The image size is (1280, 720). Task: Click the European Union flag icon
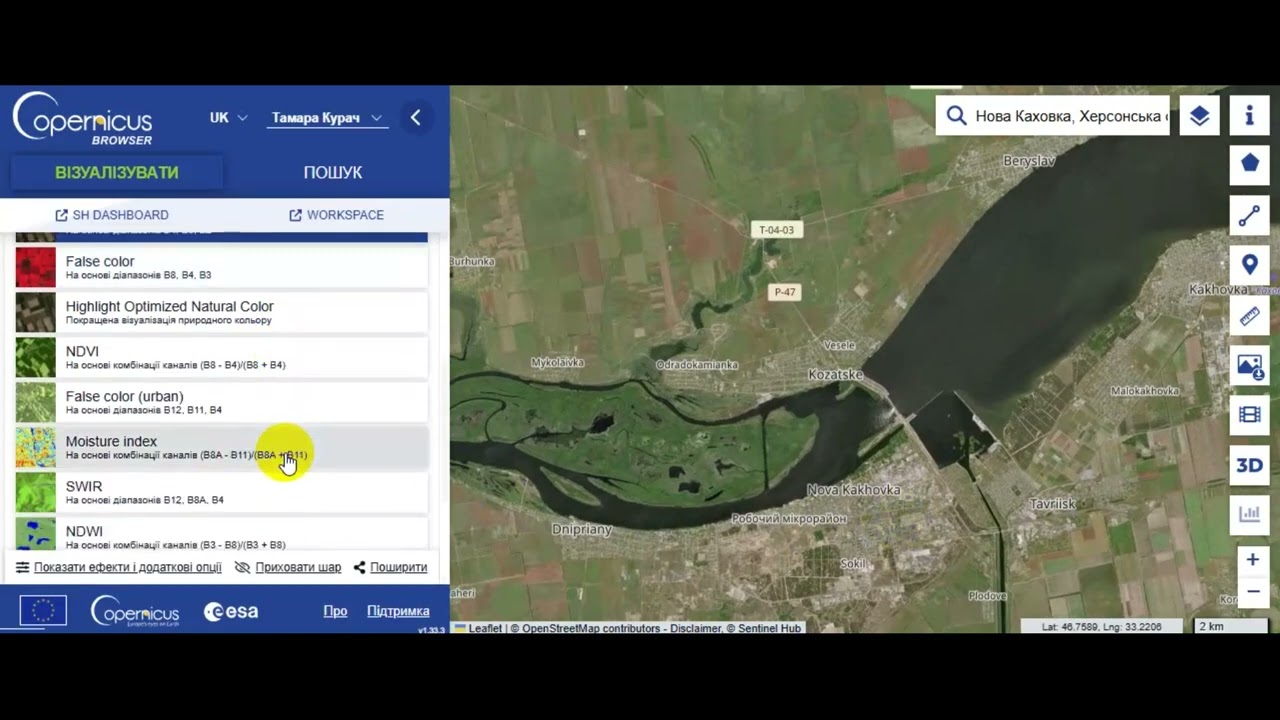point(43,610)
